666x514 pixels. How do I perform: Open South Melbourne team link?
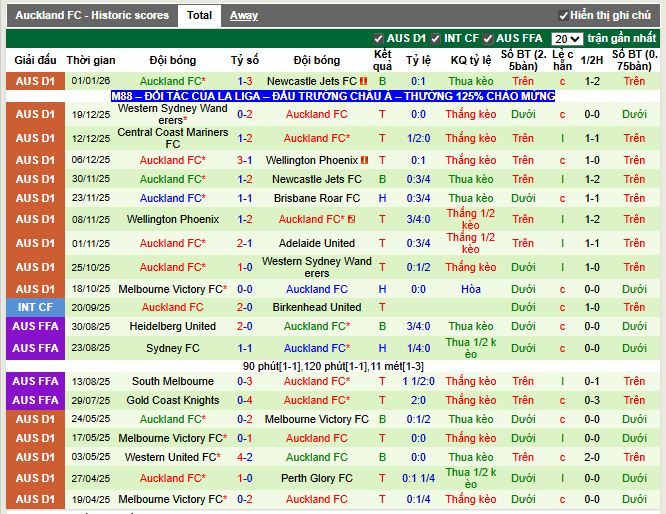point(172,381)
